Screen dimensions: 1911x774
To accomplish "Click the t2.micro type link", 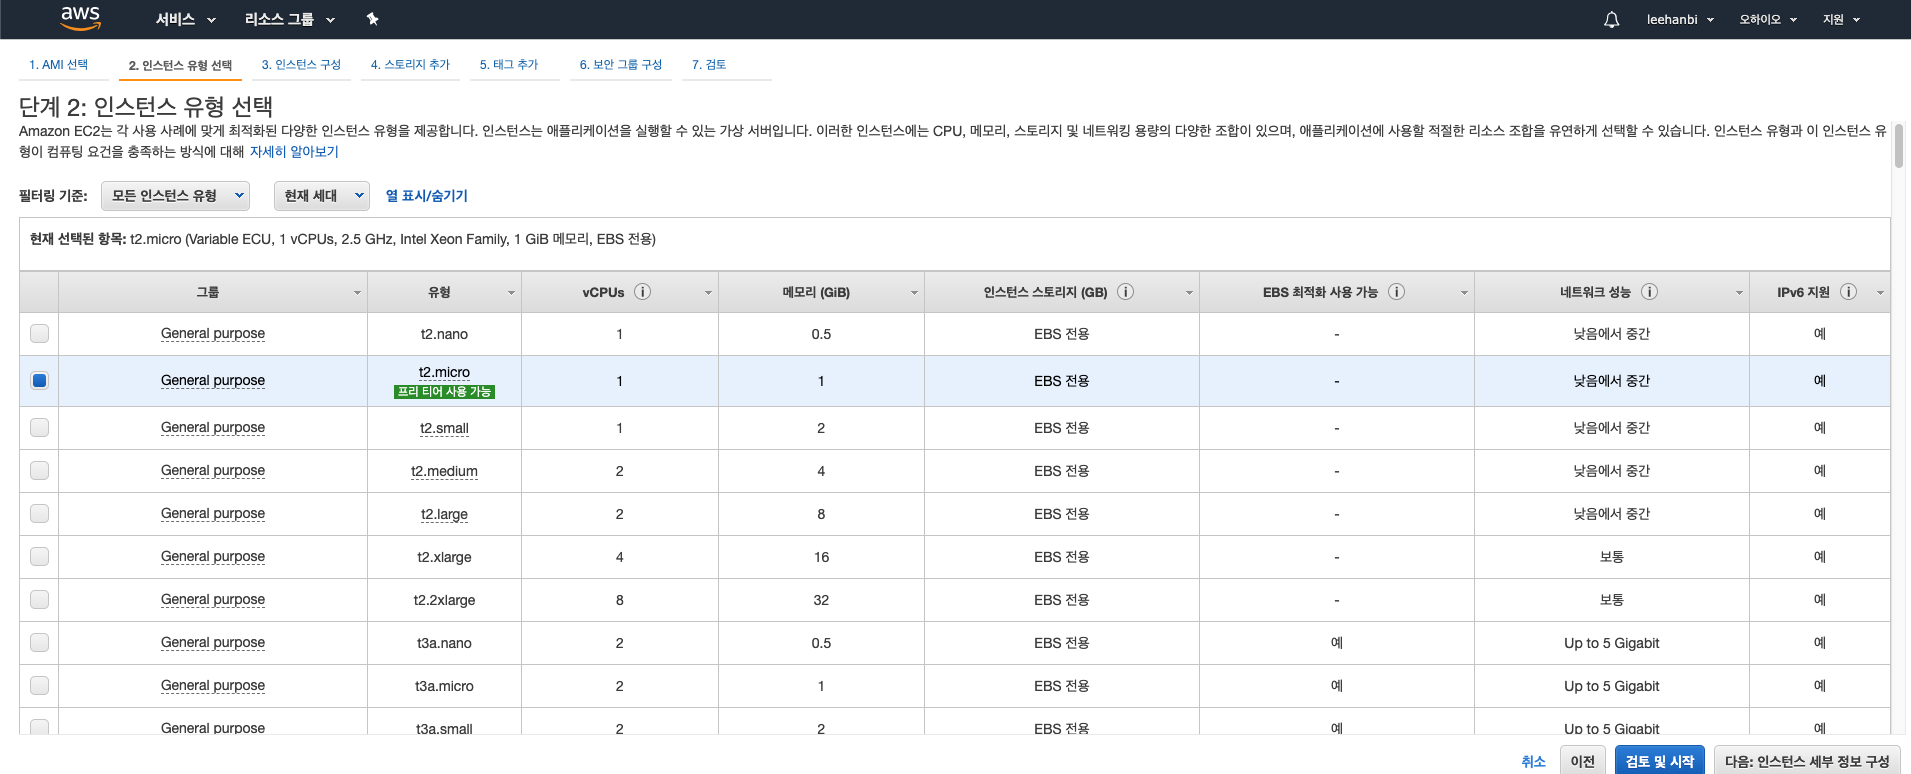I will (x=444, y=372).
